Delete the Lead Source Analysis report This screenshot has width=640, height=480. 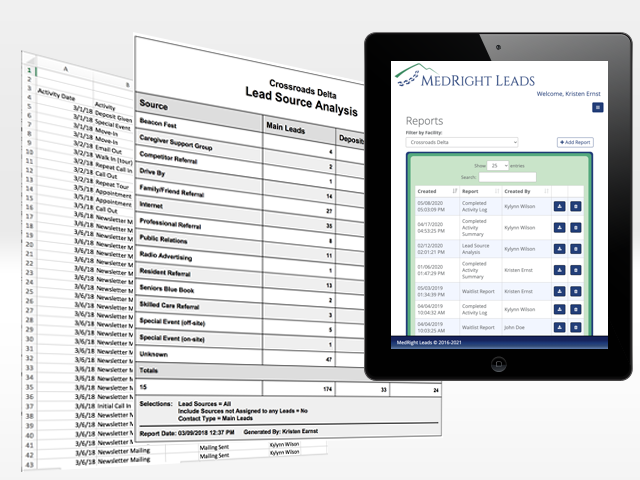[576, 249]
